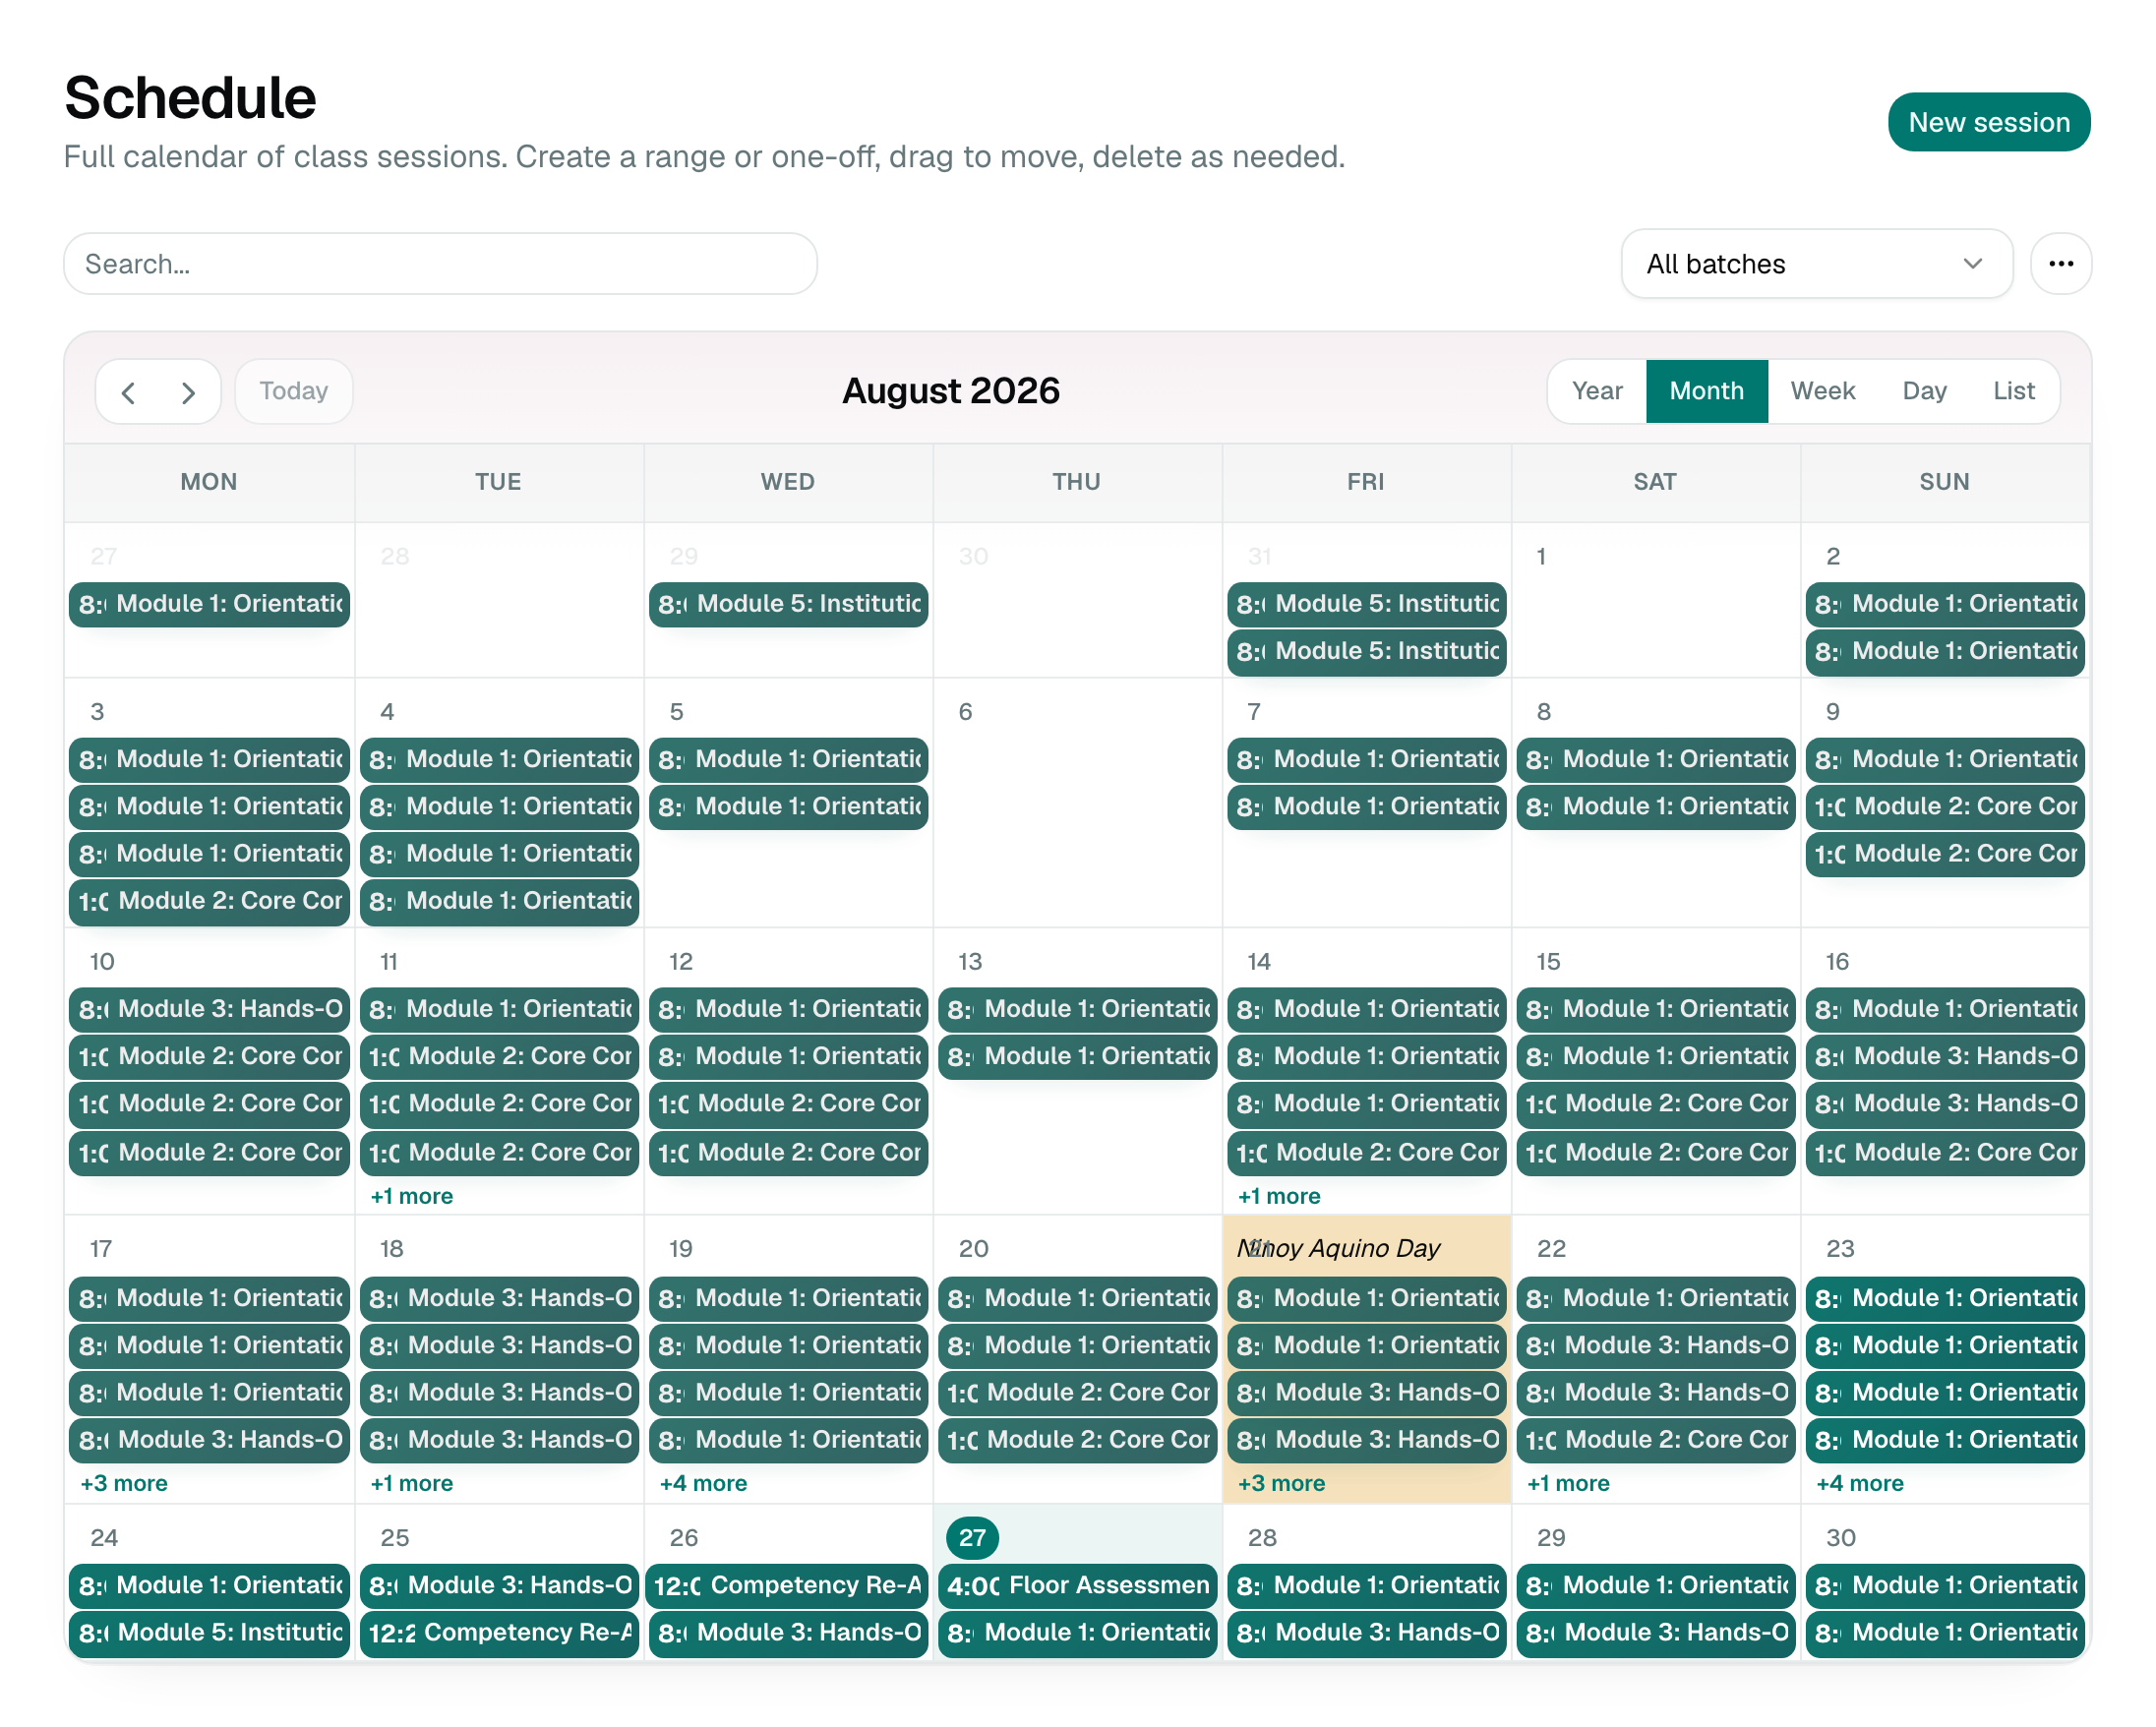
Task: Open the three-dots more options menu
Action: 2061,264
